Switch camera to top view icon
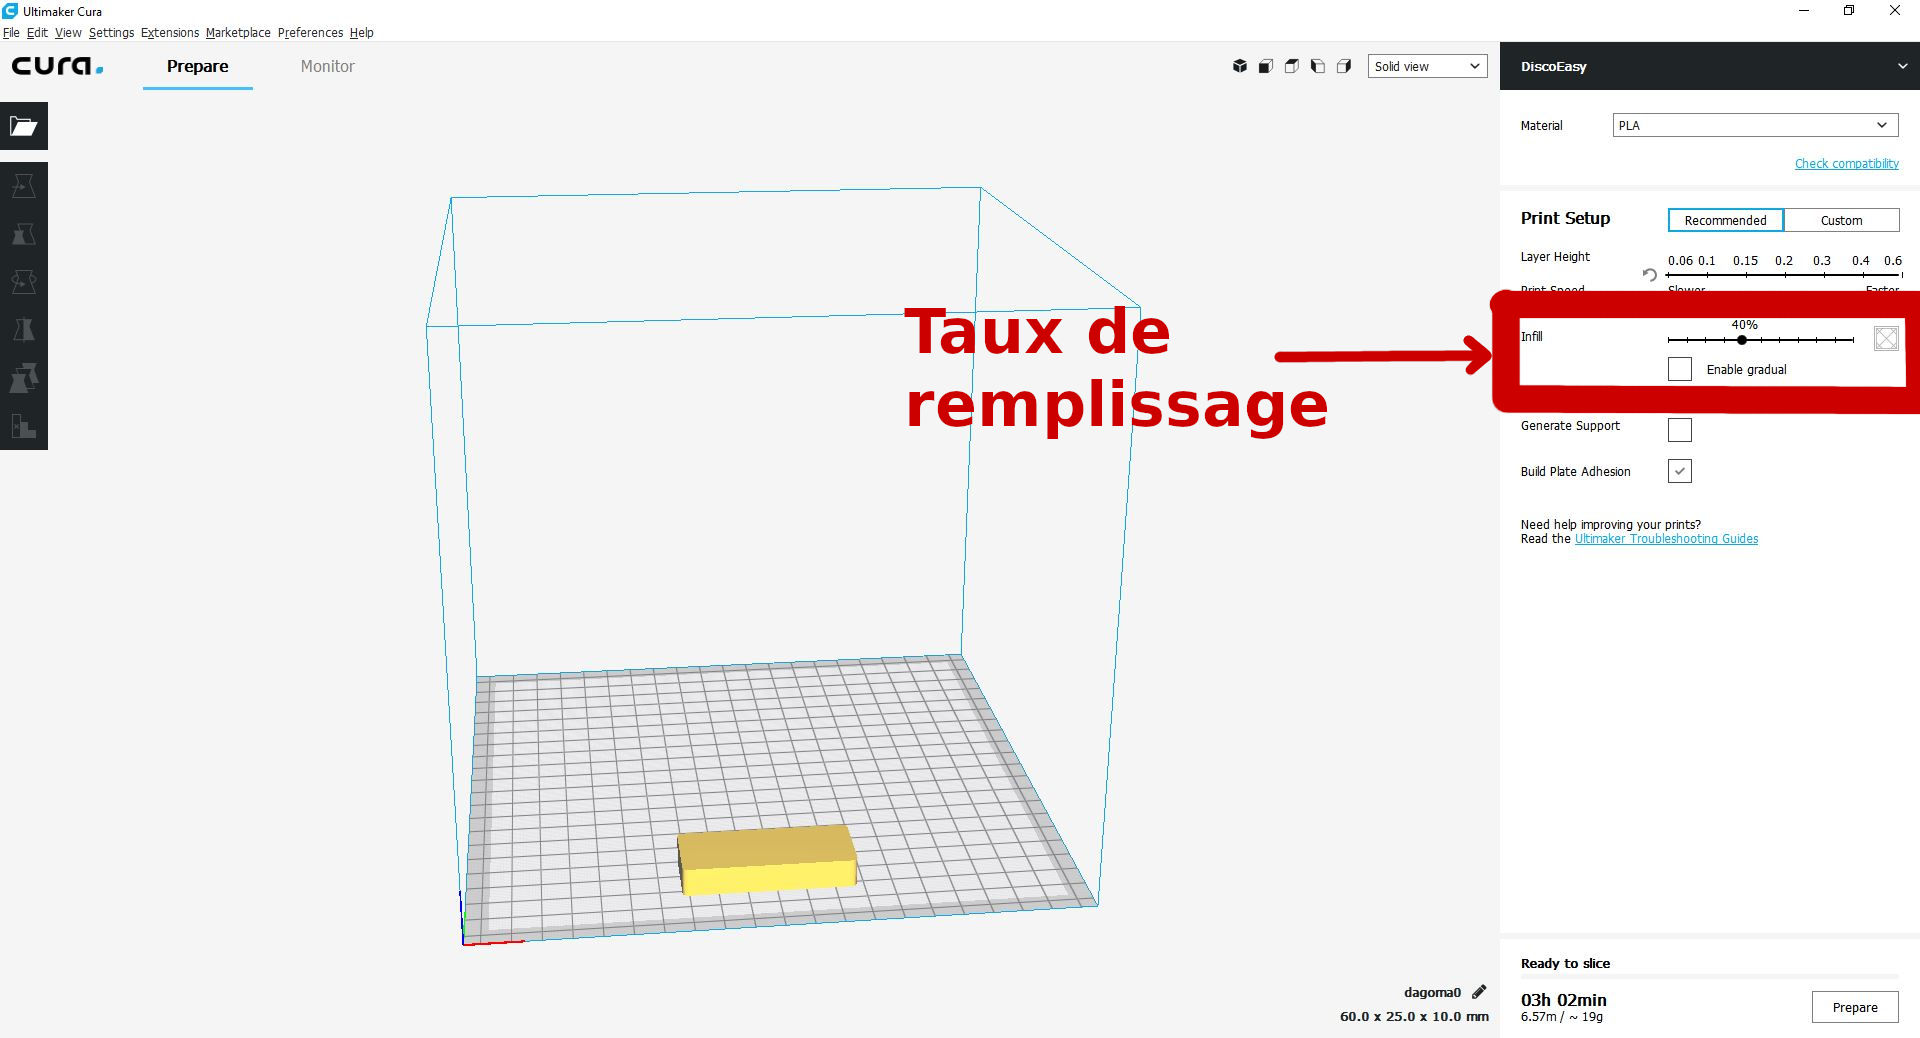Viewport: 1920px width, 1038px height. point(1292,66)
